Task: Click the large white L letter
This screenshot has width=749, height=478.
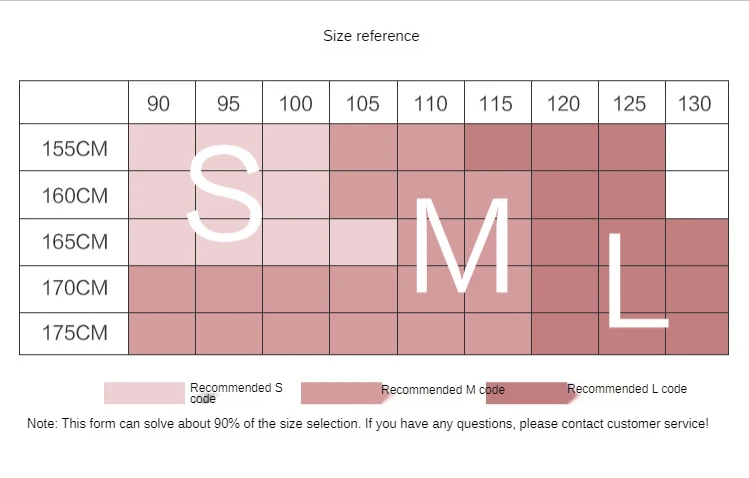Action: point(638,280)
